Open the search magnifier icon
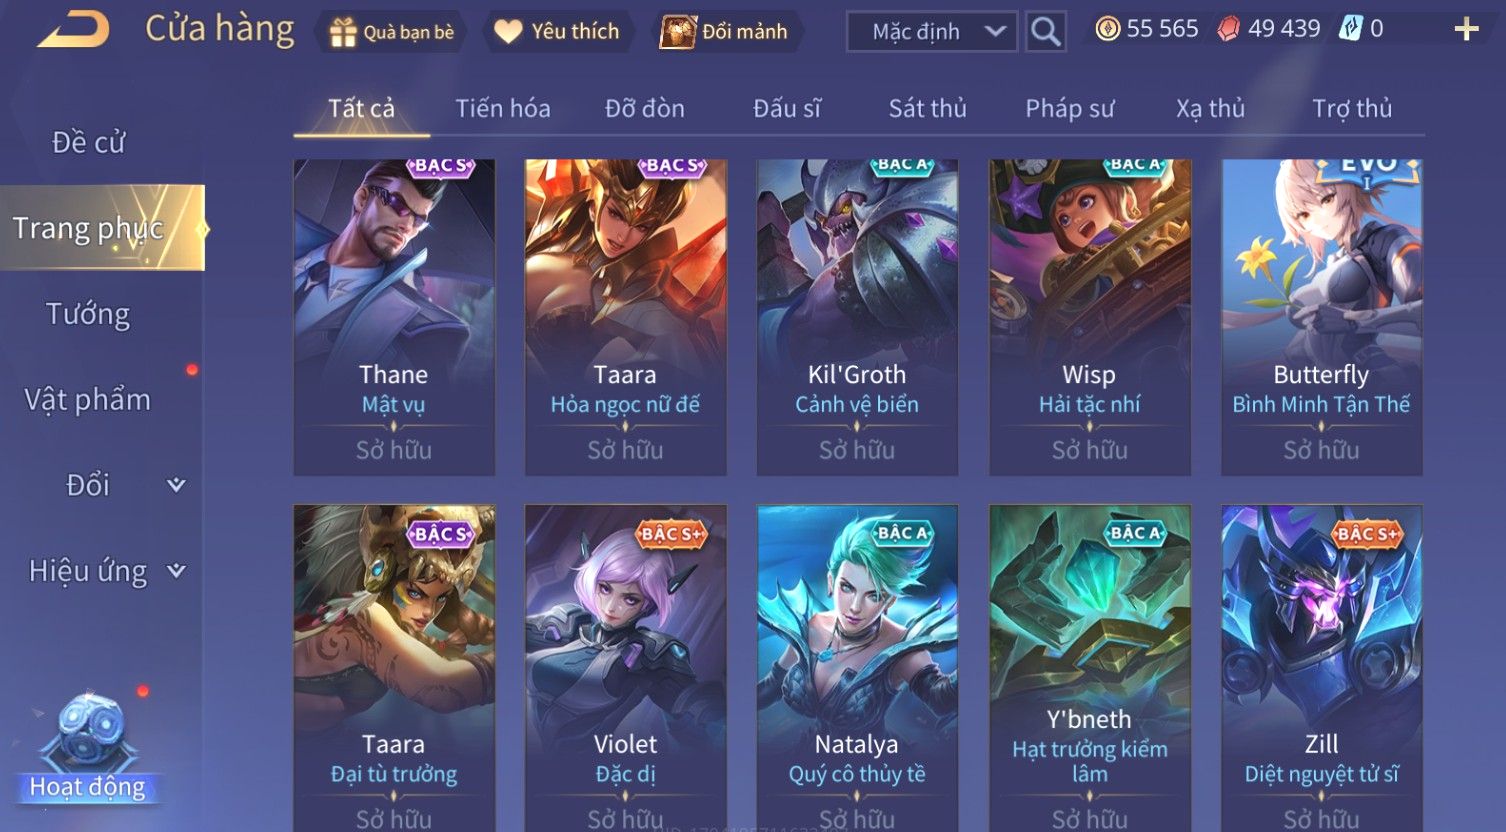The image size is (1506, 832). [x=1045, y=31]
